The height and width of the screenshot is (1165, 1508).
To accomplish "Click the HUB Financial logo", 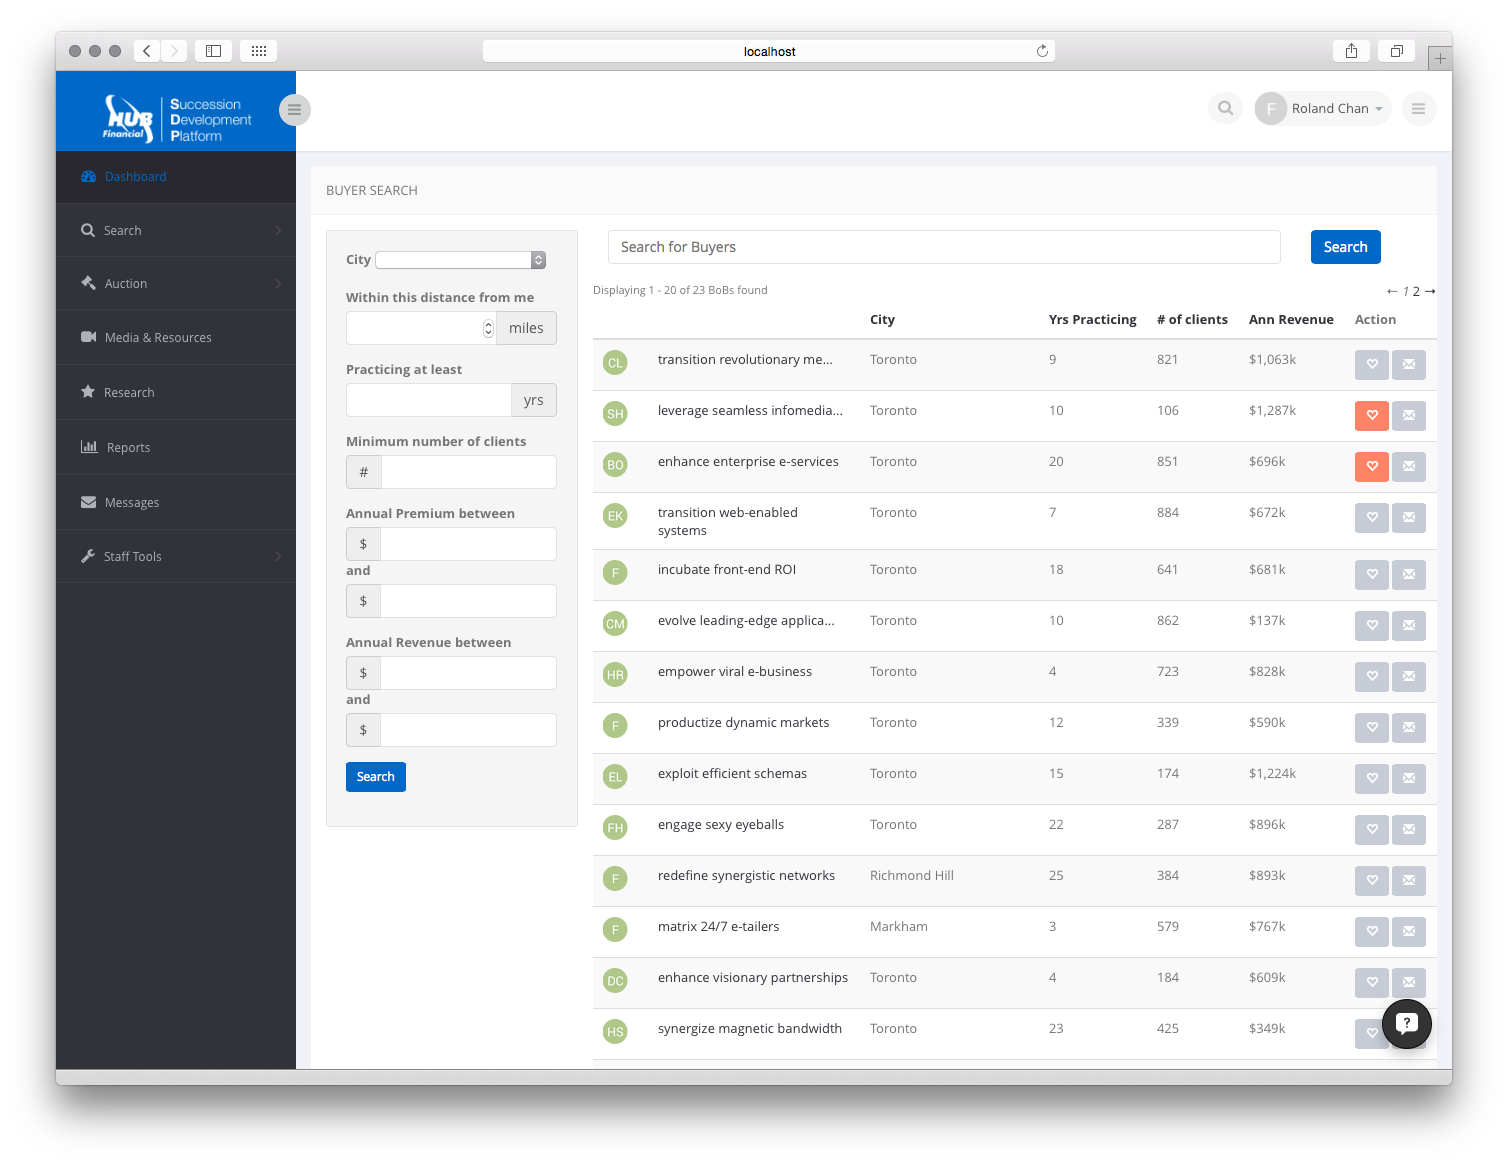I will 177,119.
